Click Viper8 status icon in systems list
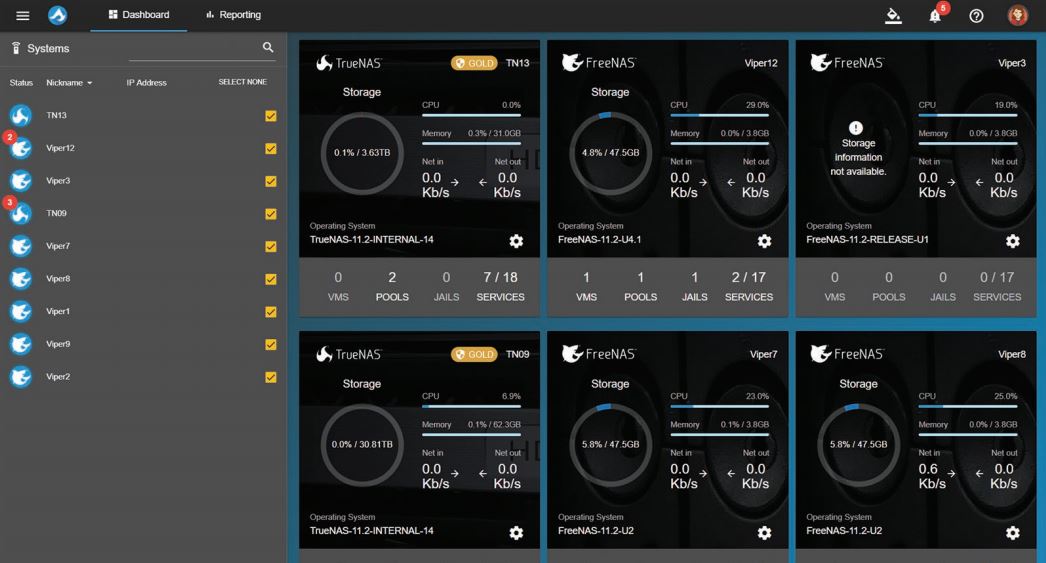This screenshot has width=1046, height=563. pyautogui.click(x=21, y=279)
